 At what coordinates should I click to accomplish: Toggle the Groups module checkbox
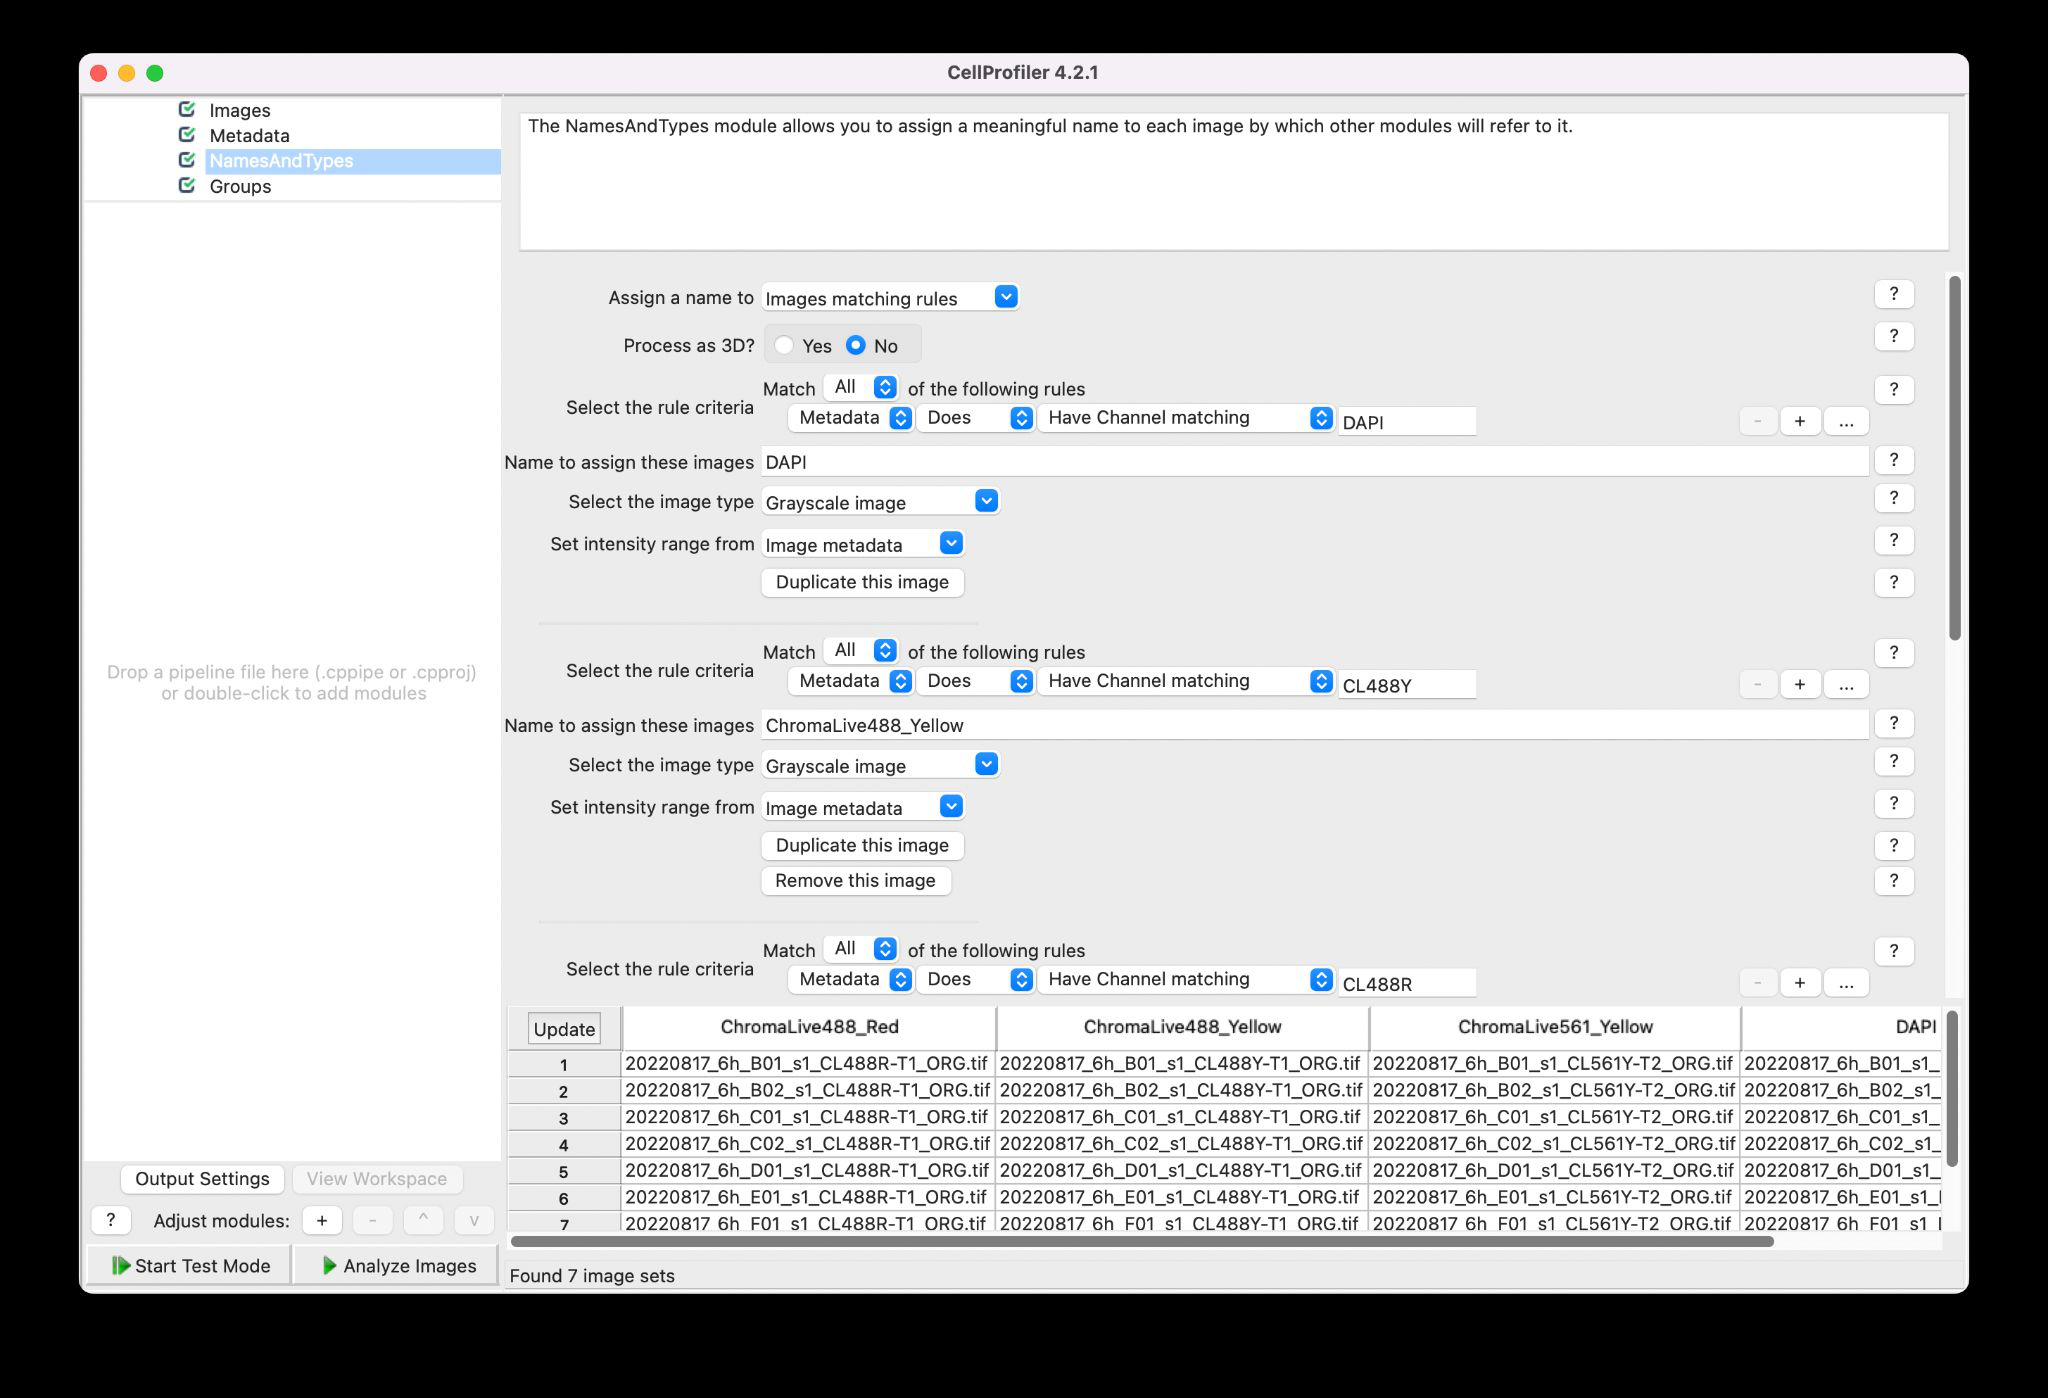point(187,186)
